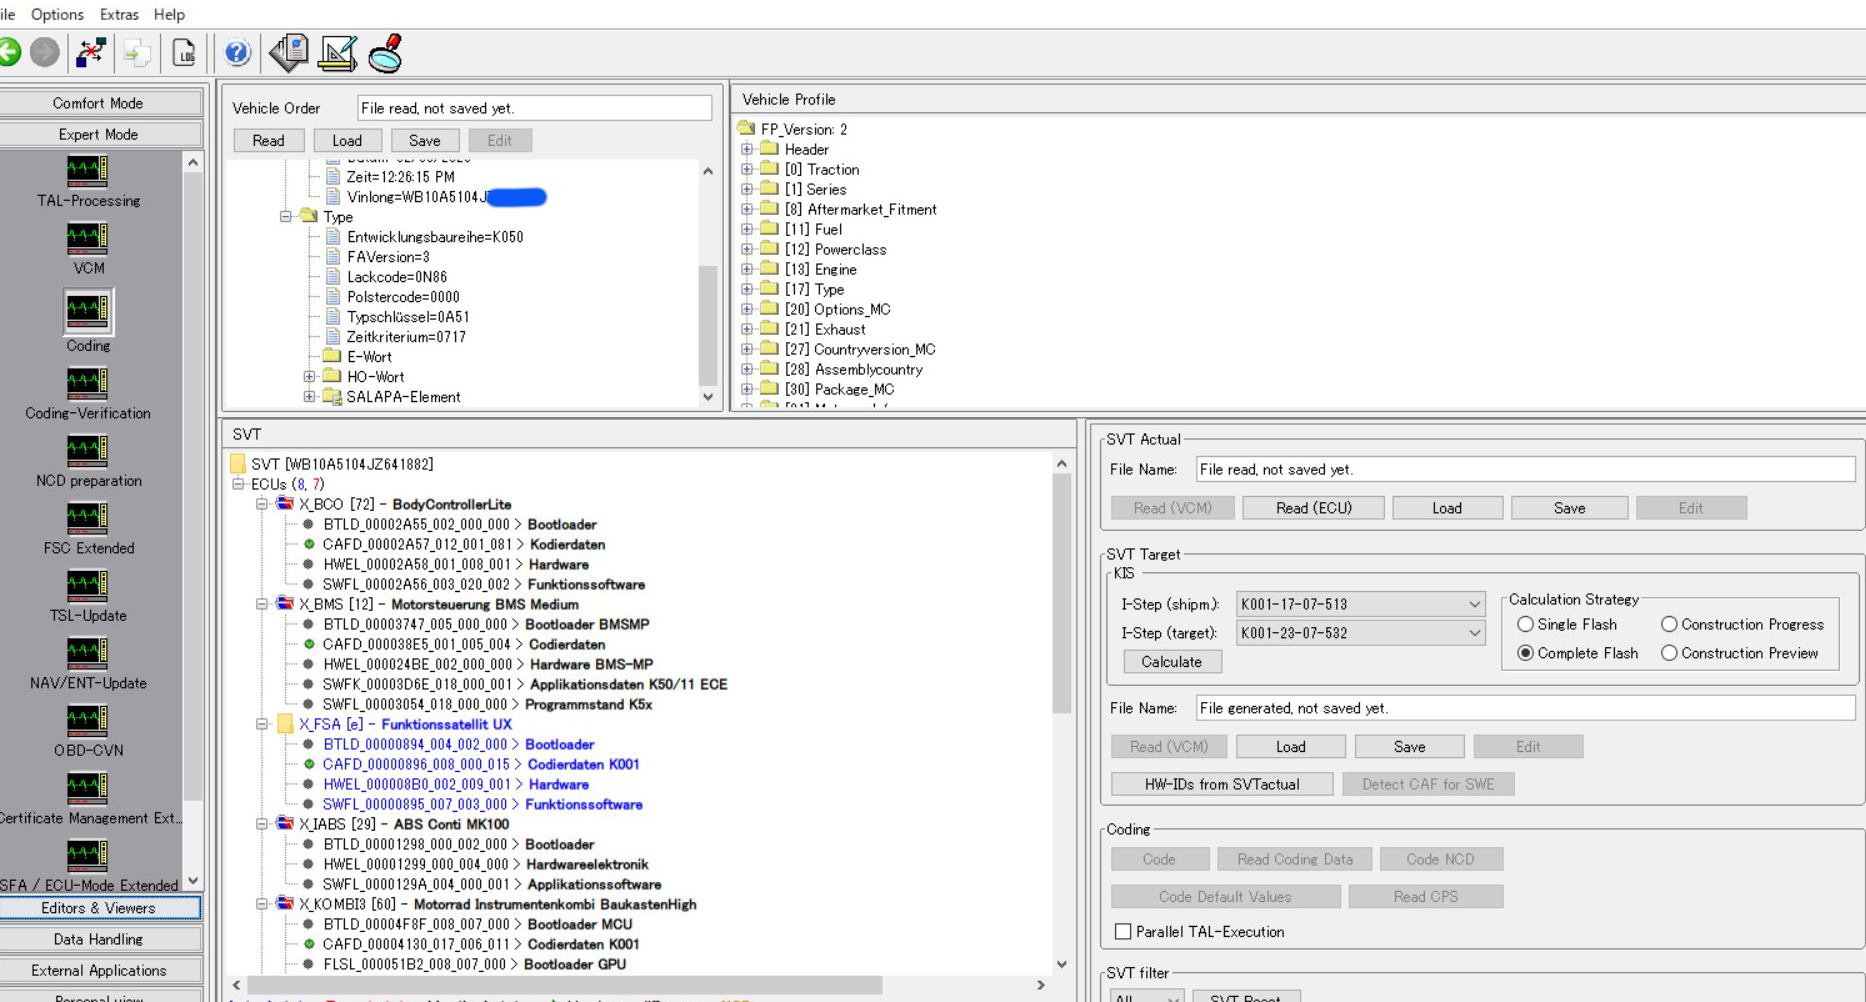
Task: Open the TAL-Processing module icon
Action: (88, 172)
